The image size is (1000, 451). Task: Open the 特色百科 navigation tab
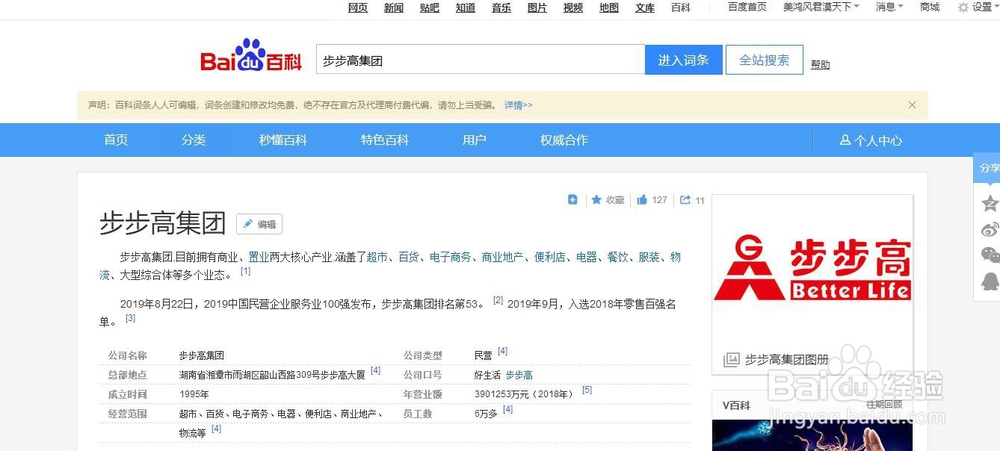coord(385,140)
